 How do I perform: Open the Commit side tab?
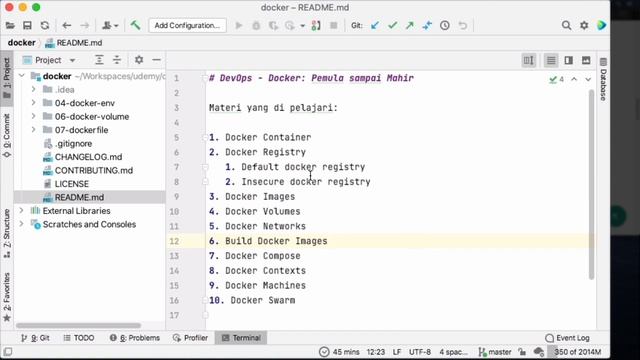(7, 136)
